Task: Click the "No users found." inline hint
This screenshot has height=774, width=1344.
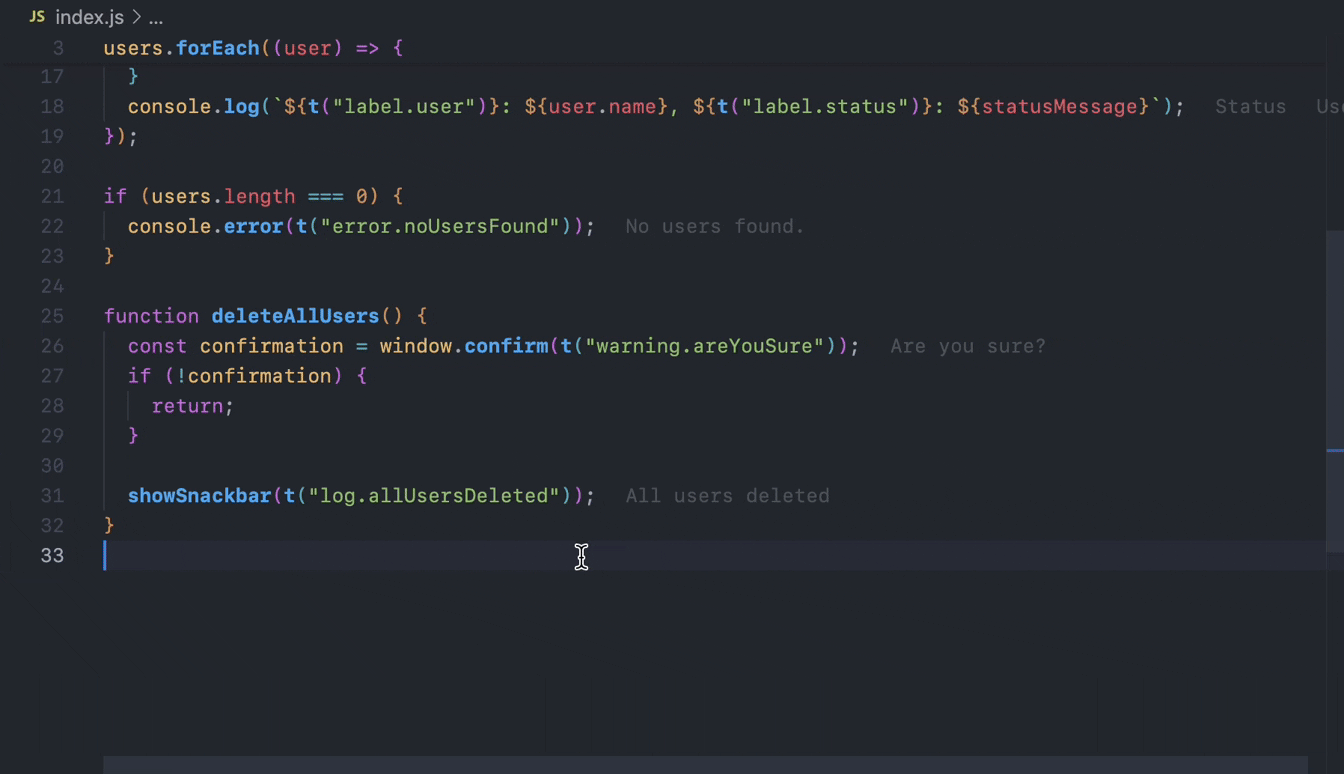Action: [x=715, y=226]
